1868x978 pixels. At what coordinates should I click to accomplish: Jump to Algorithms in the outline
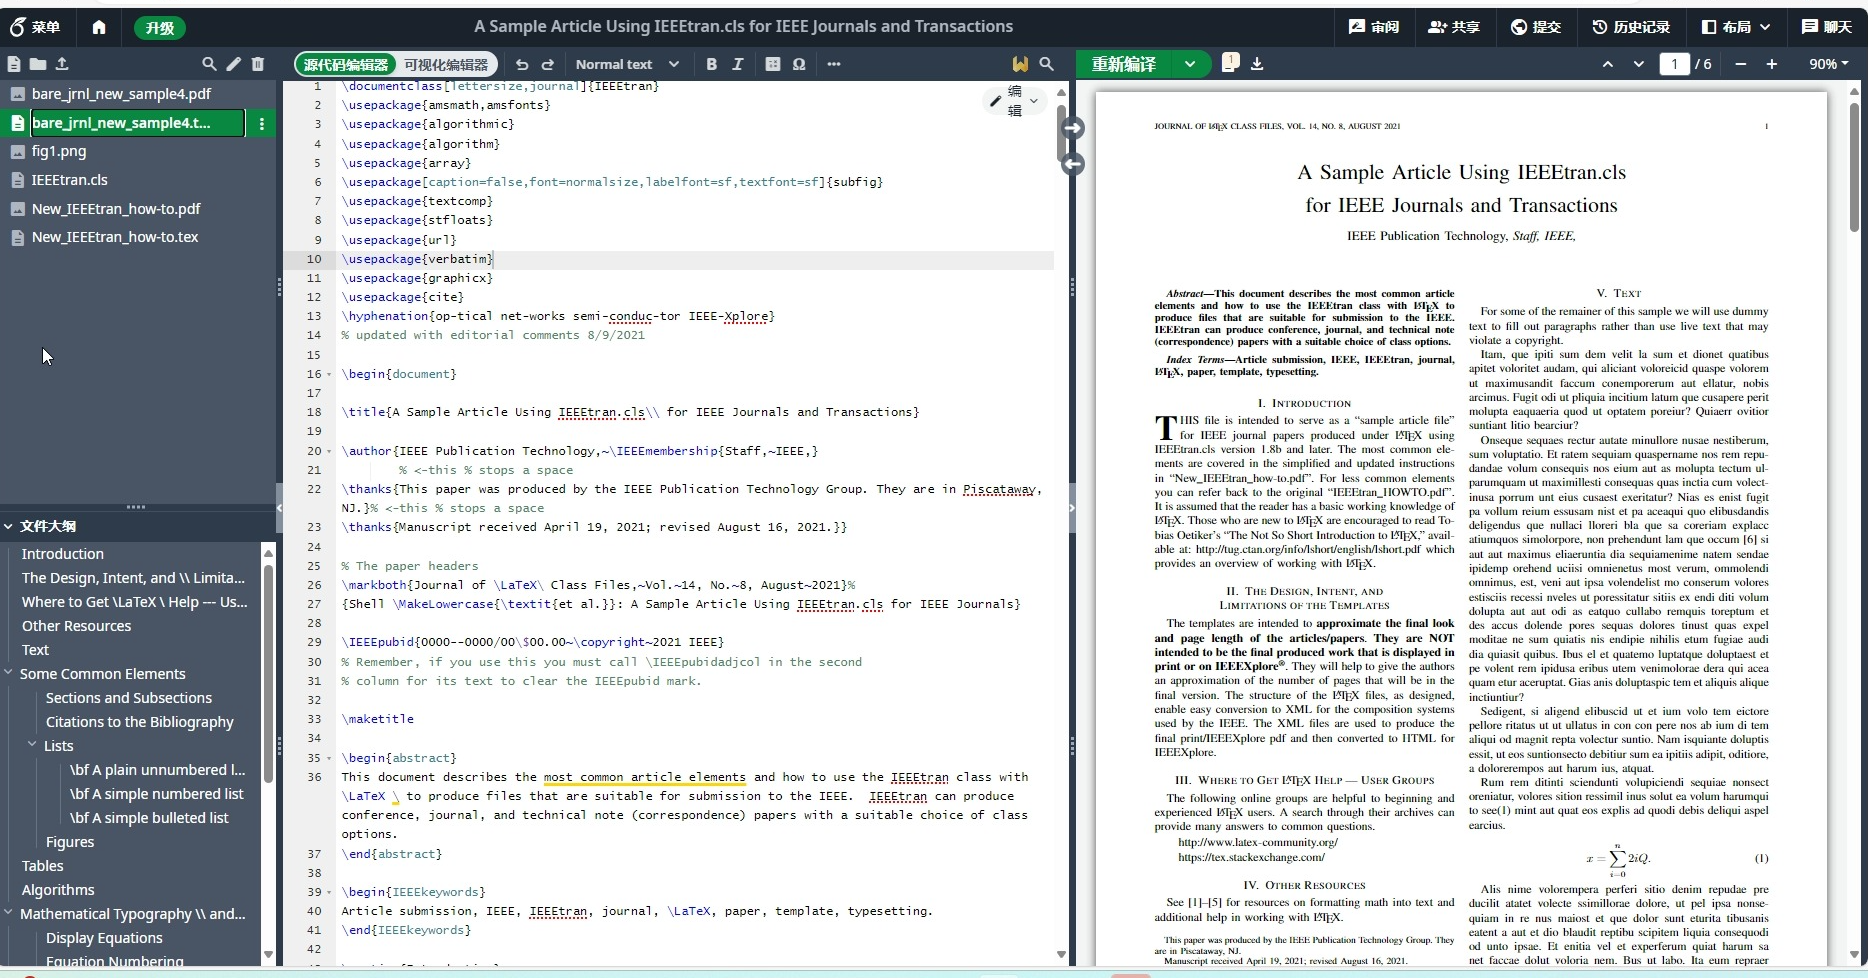pyautogui.click(x=58, y=890)
